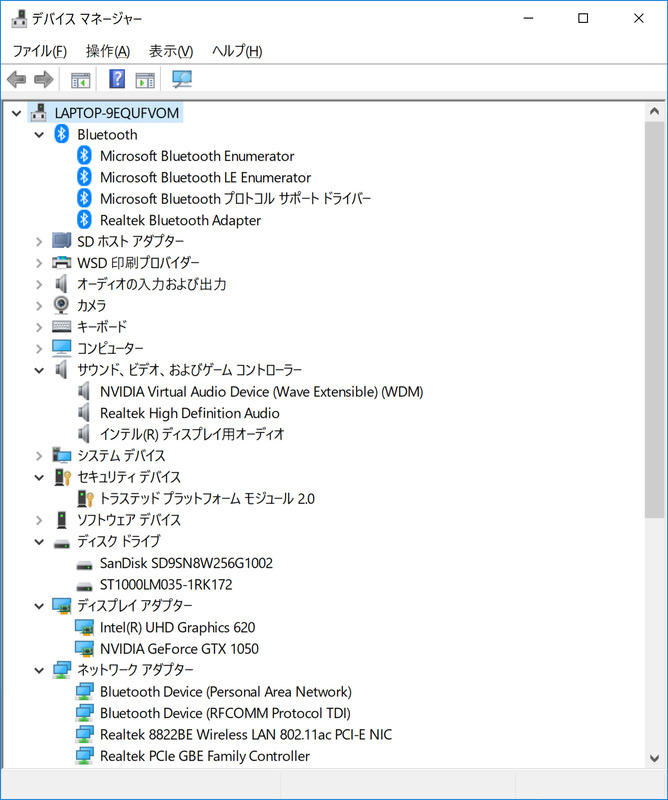Click the show/hide console tree icon
Screen dimensions: 668x800
[x=81, y=80]
